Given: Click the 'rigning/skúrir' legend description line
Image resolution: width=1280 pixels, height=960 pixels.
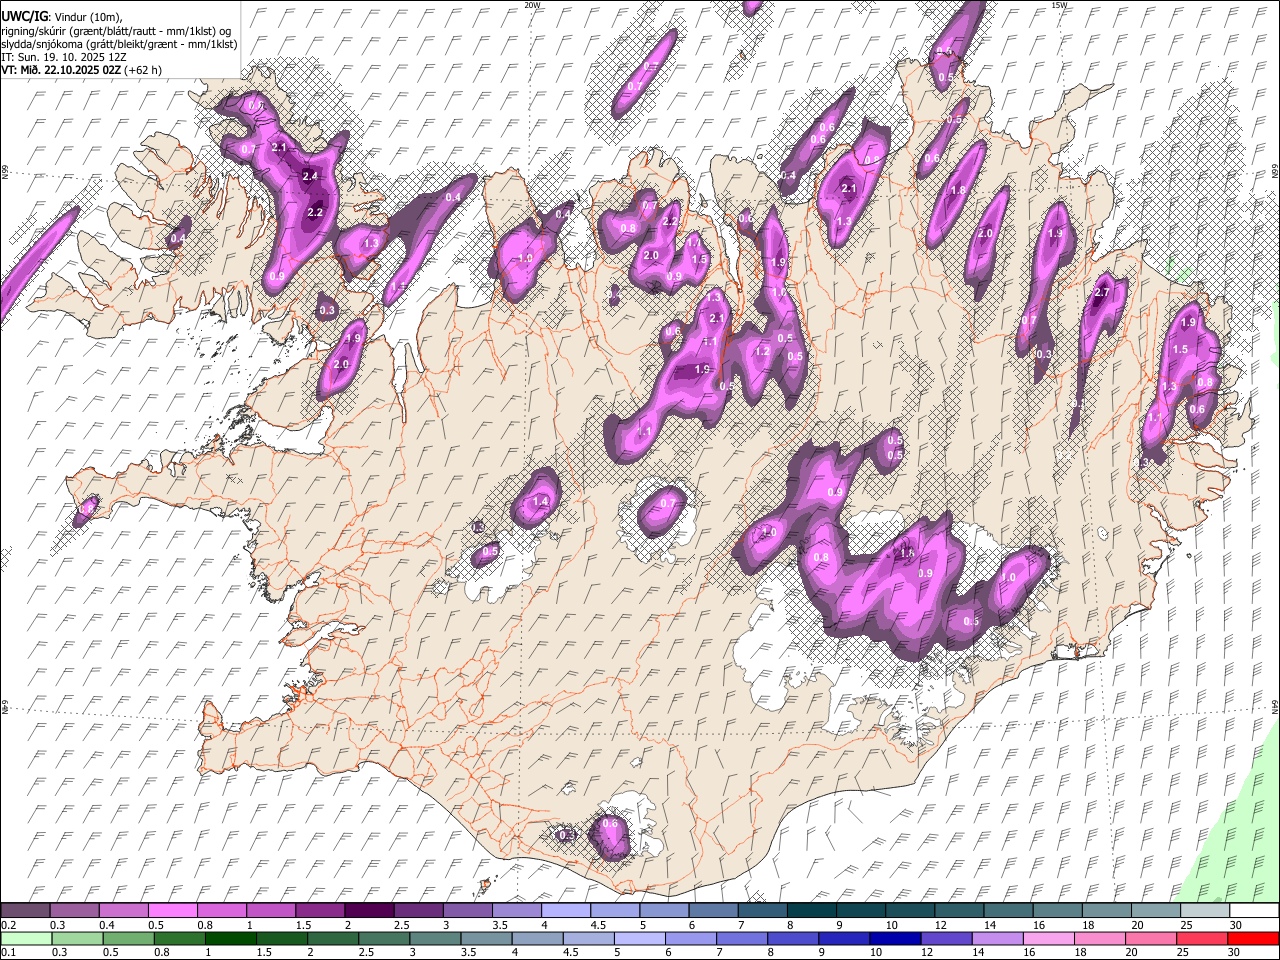Looking at the screenshot, I should pos(117,31).
